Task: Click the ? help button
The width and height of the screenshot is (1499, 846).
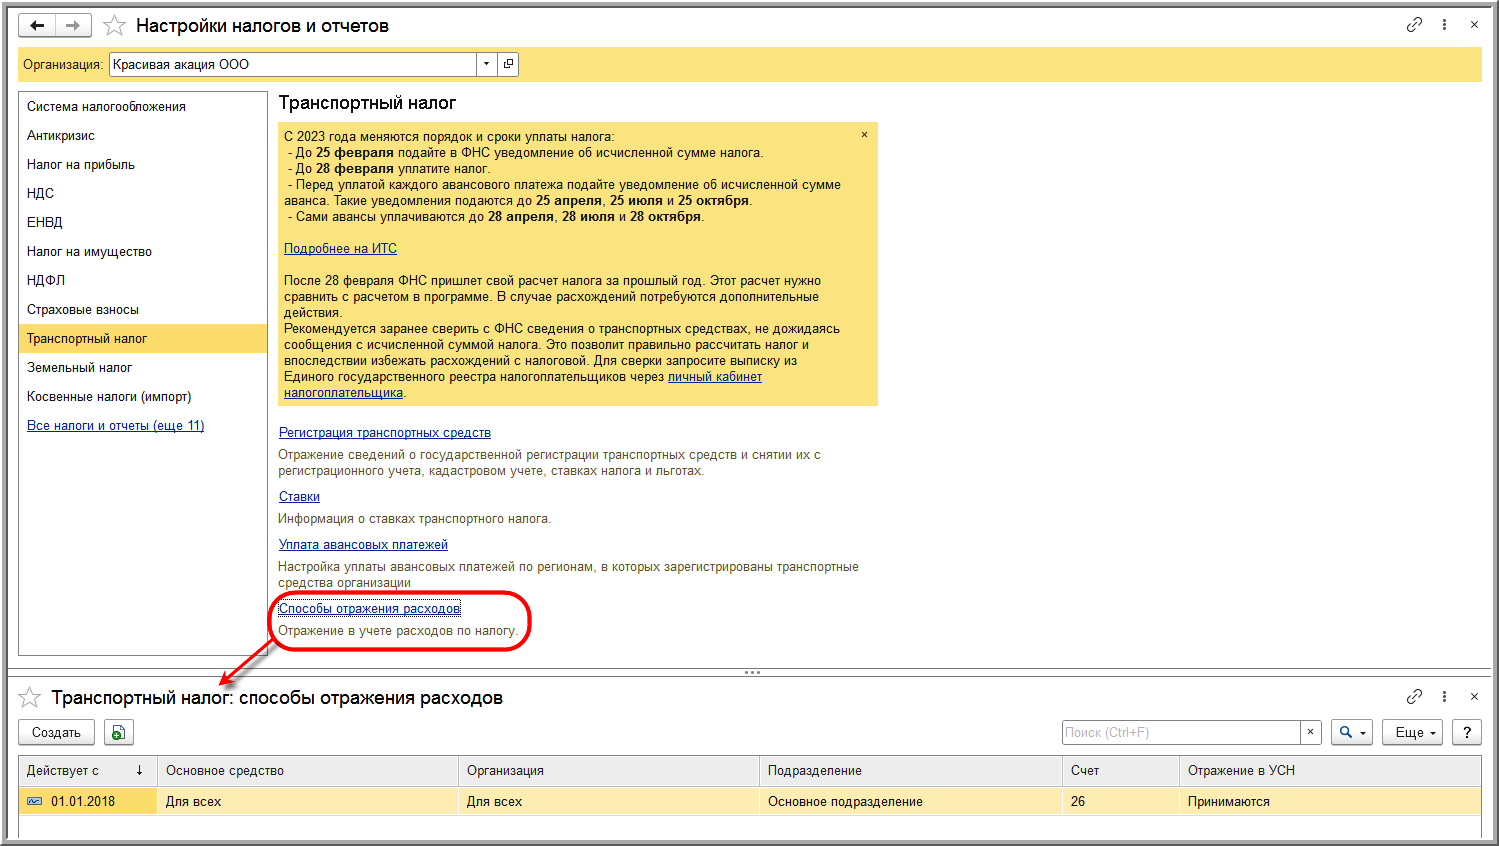Action: pyautogui.click(x=1467, y=732)
